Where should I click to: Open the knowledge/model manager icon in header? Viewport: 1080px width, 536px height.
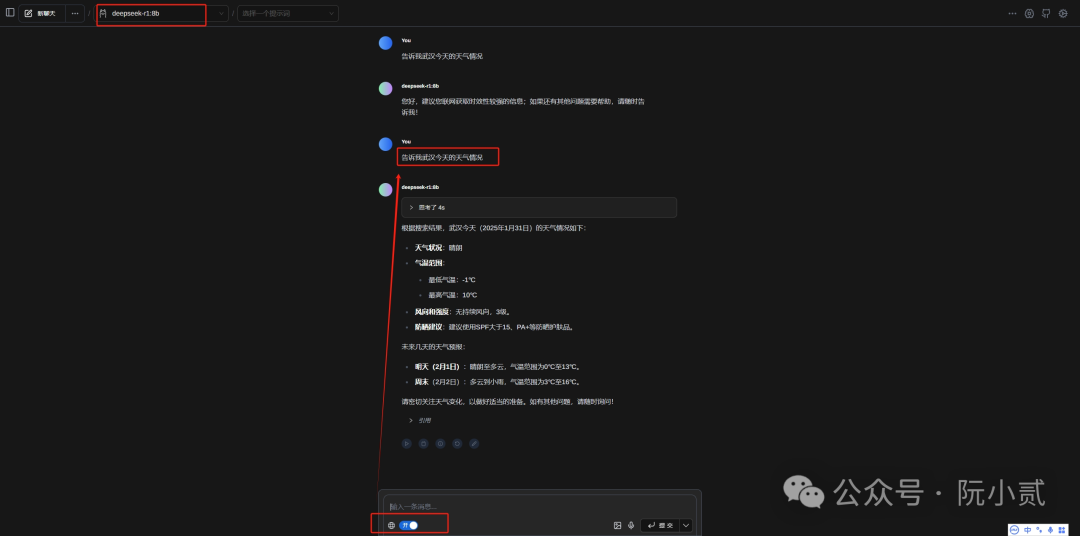pos(1029,13)
